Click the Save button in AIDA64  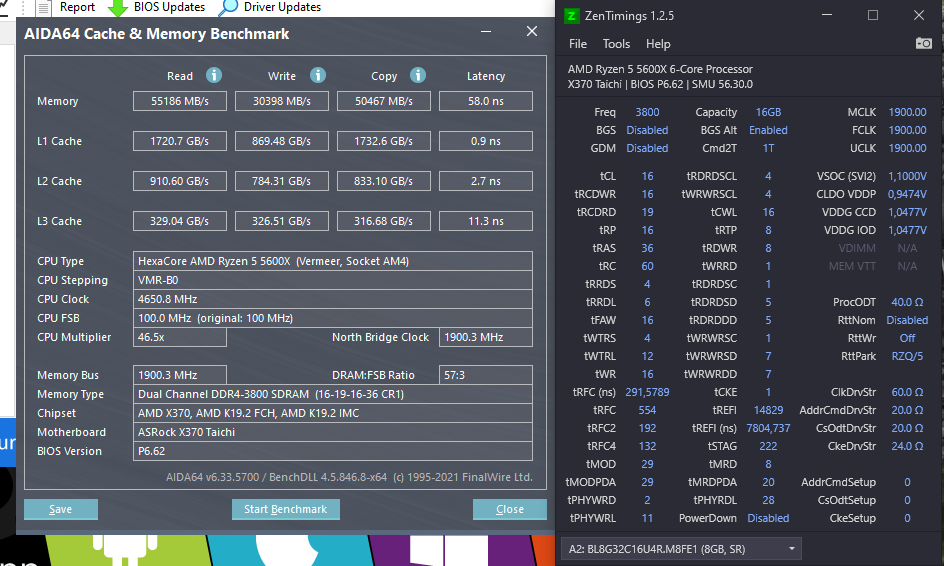coord(61,509)
